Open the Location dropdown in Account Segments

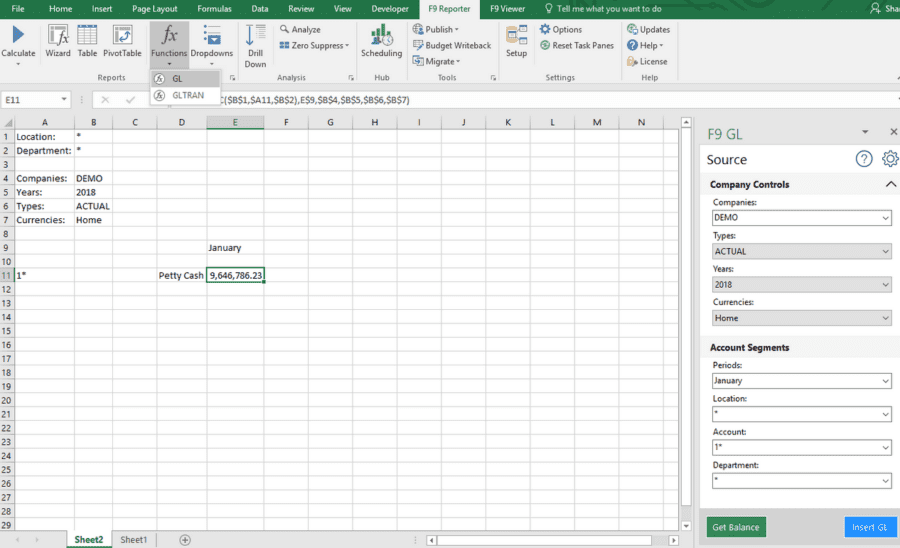[x=801, y=414]
